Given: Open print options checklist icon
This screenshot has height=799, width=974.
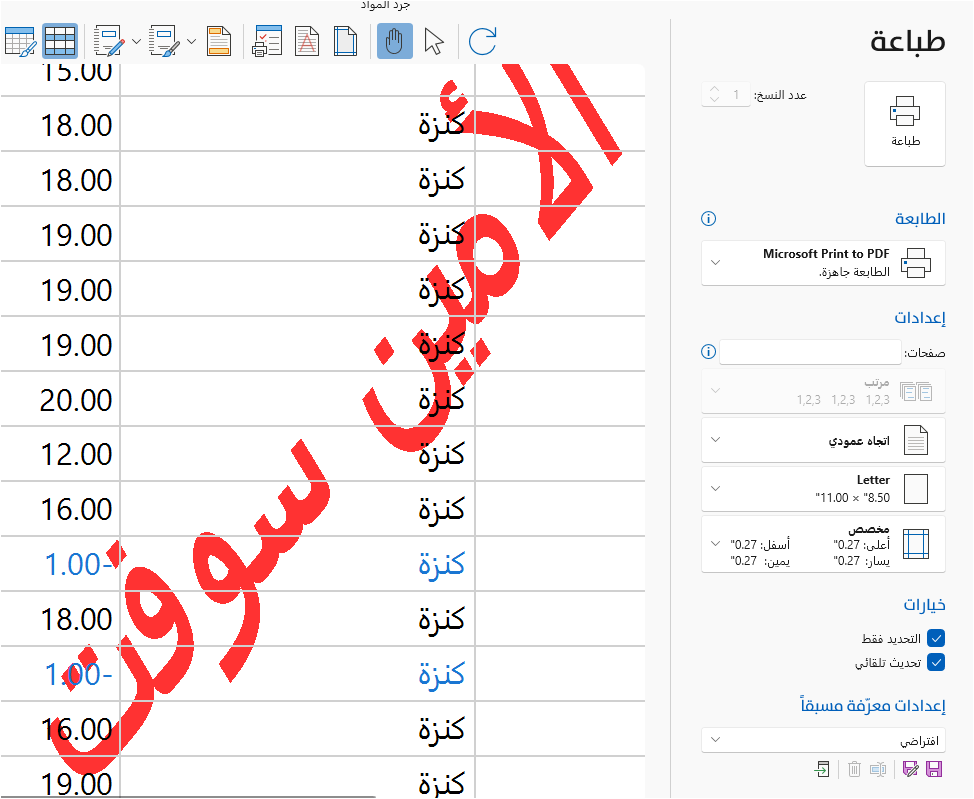Looking at the screenshot, I should pyautogui.click(x=267, y=41).
